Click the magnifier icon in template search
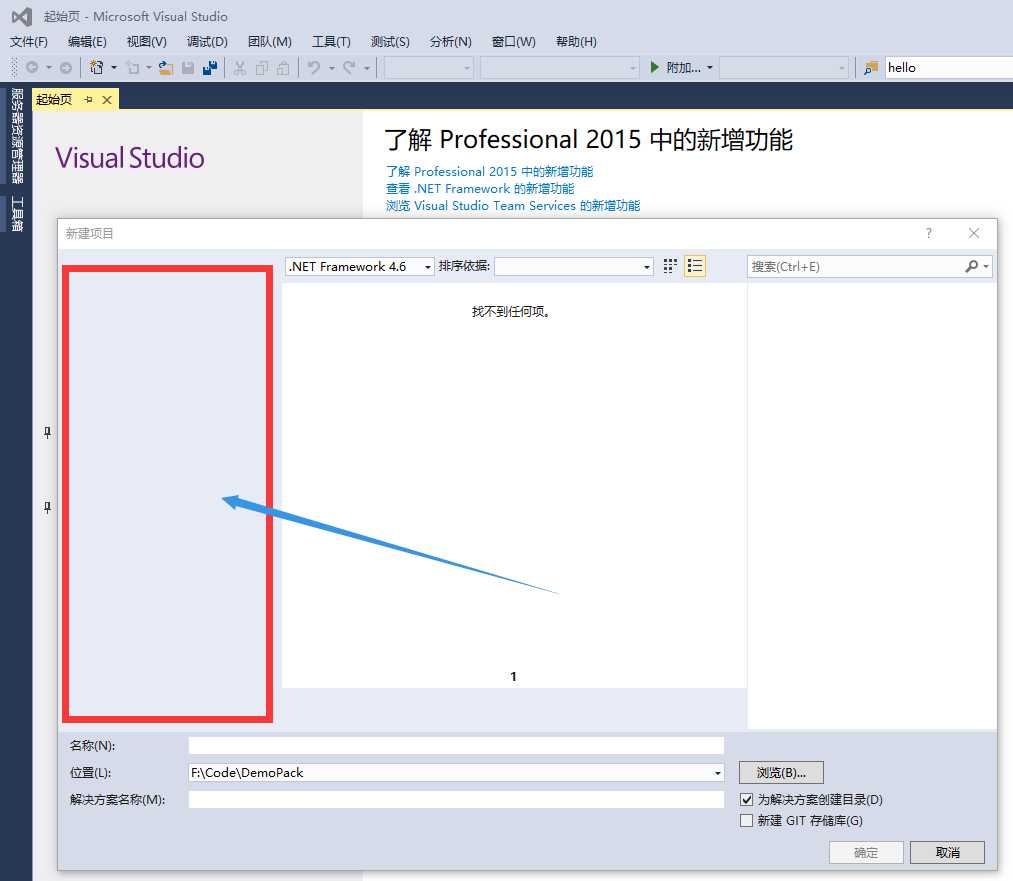The height and width of the screenshot is (881, 1013). [972, 266]
